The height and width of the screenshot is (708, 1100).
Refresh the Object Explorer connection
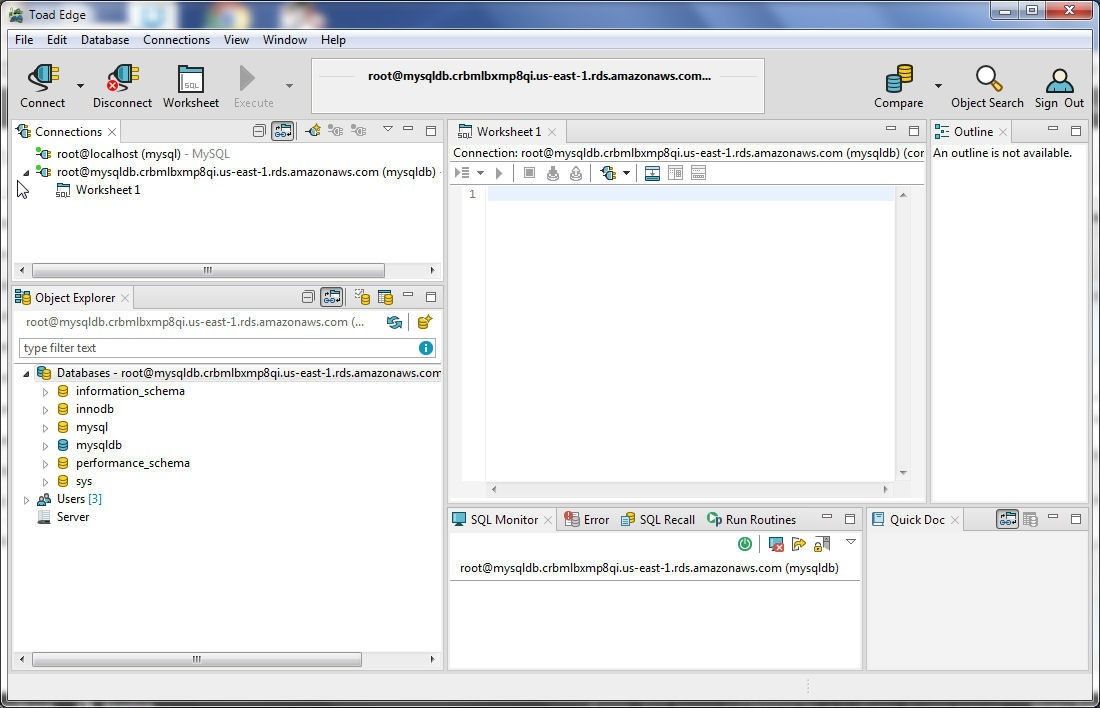[x=394, y=322]
